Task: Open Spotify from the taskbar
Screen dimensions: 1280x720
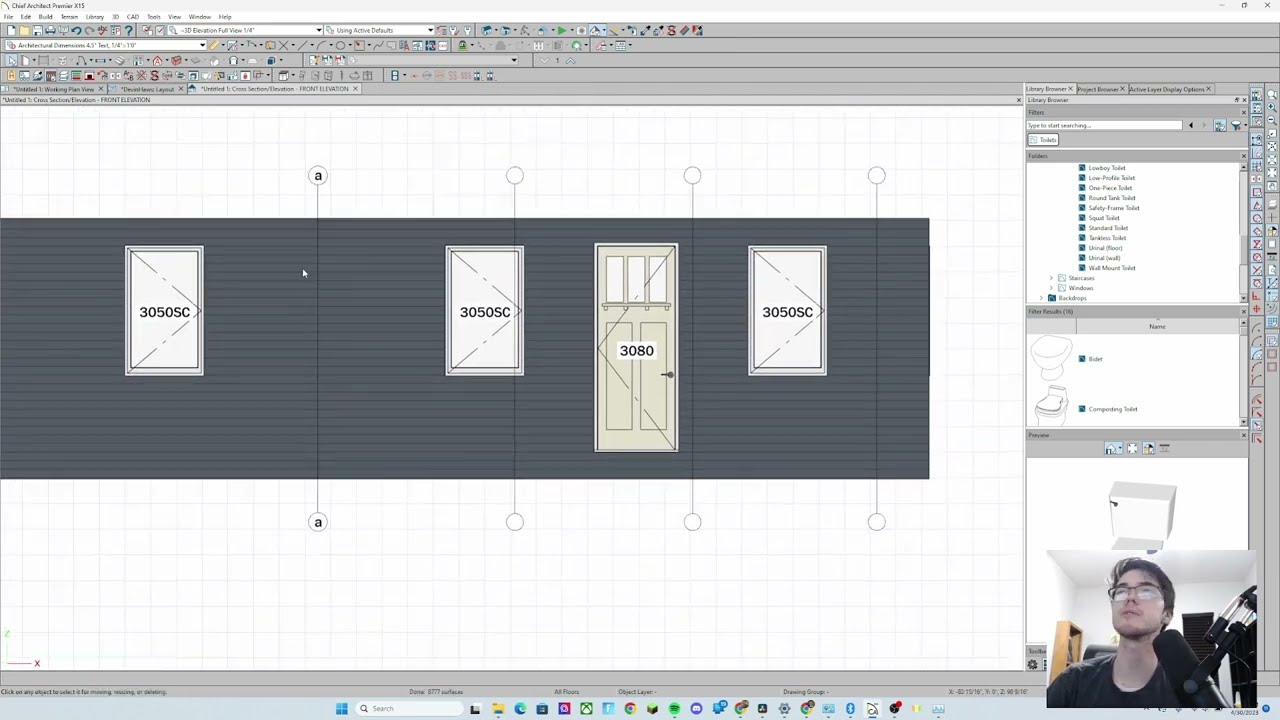Action: [674, 708]
